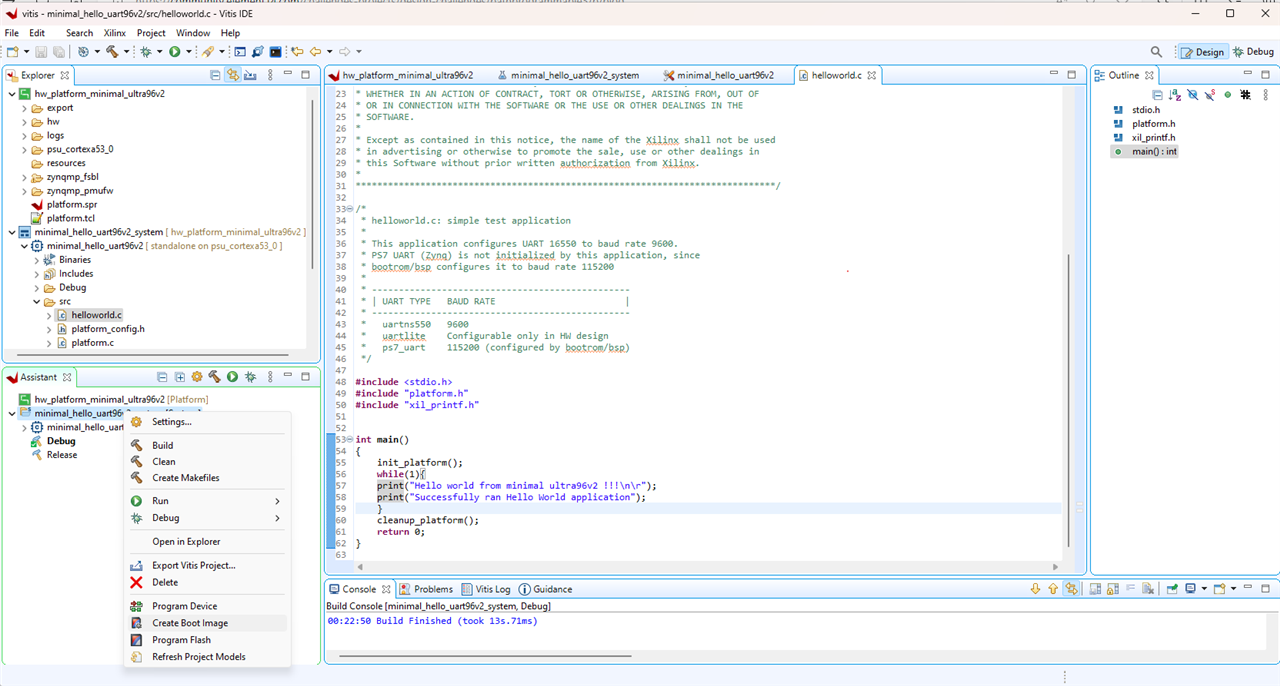The height and width of the screenshot is (686, 1280).
Task: Click the green Run icon in main toolbar
Action: (175, 51)
